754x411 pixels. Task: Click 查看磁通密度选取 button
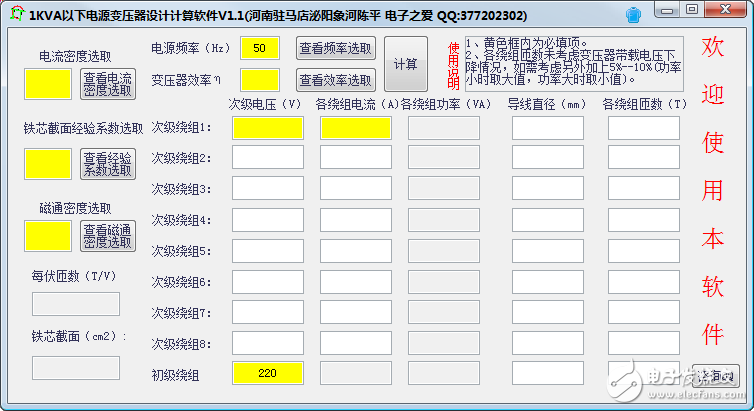pyautogui.click(x=108, y=236)
